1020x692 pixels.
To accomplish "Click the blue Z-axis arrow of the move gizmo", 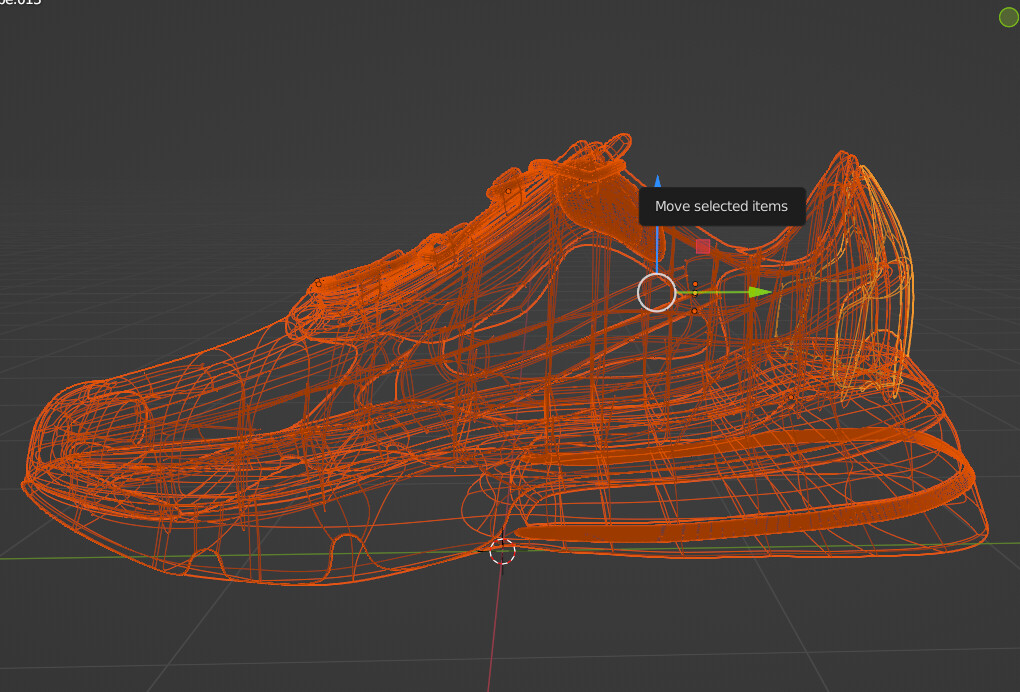I will (658, 182).
